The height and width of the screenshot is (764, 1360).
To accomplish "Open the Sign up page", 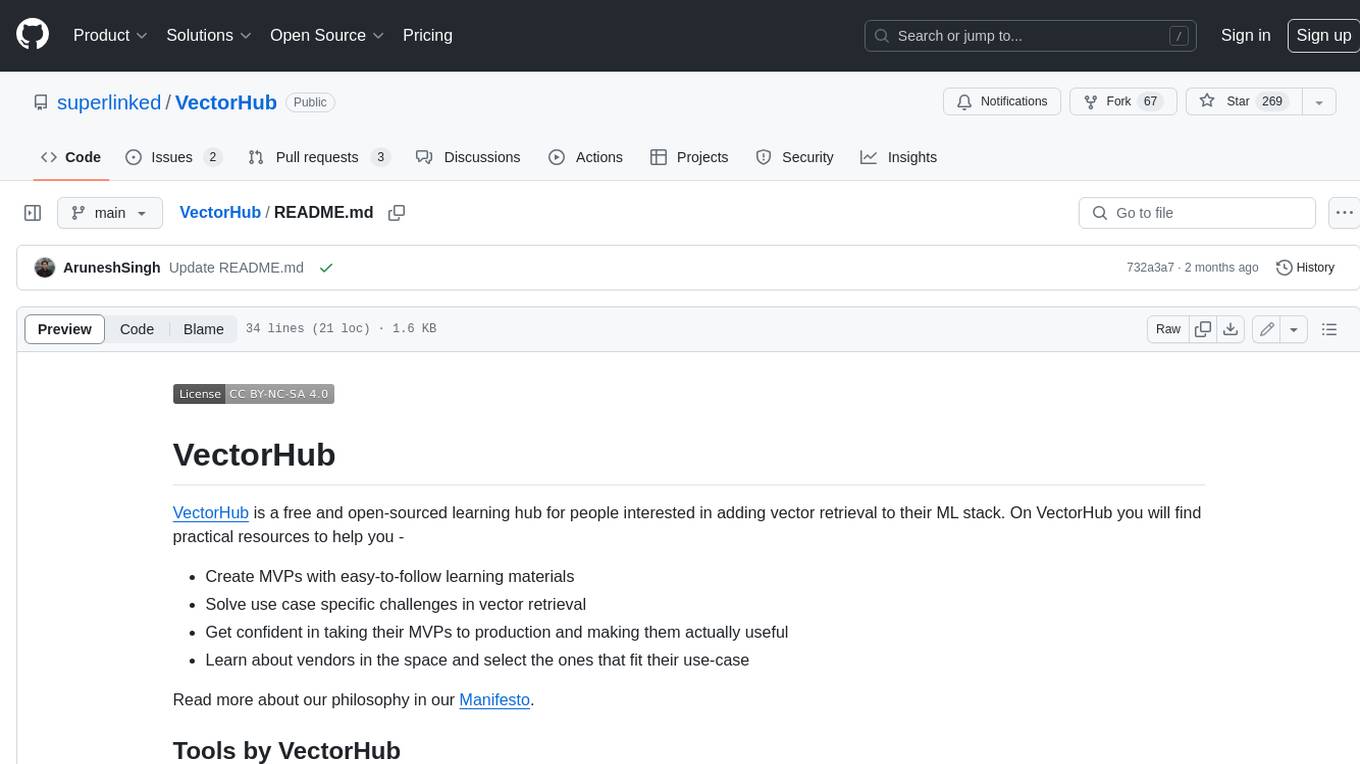I will [x=1323, y=35].
